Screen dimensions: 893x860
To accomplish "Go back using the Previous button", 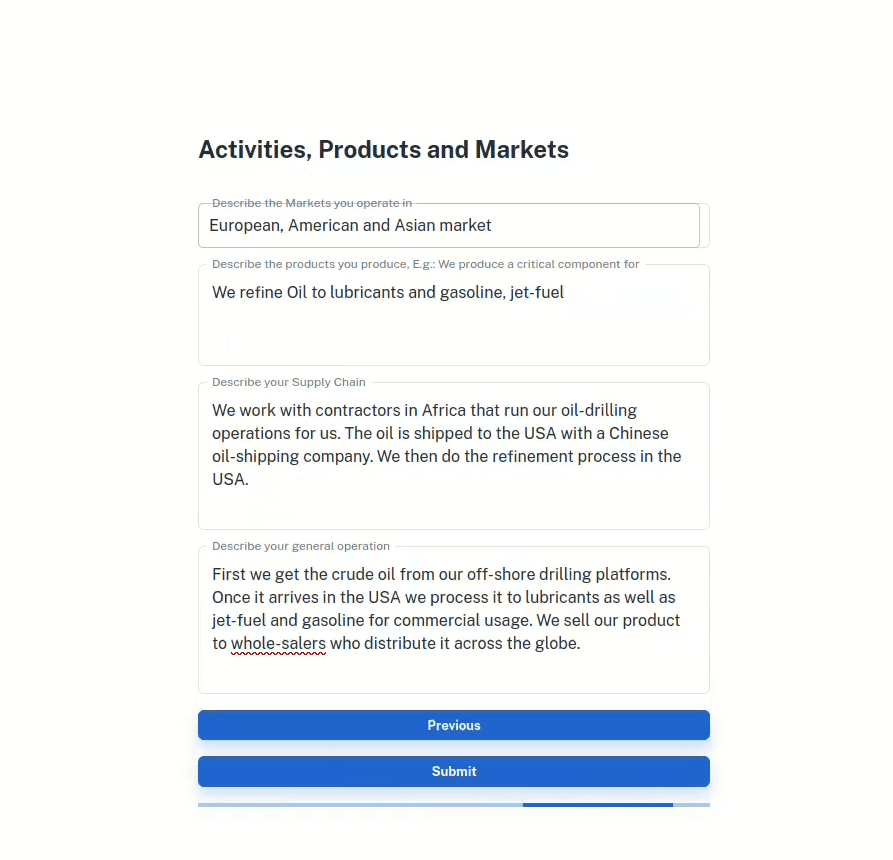I will (453, 725).
